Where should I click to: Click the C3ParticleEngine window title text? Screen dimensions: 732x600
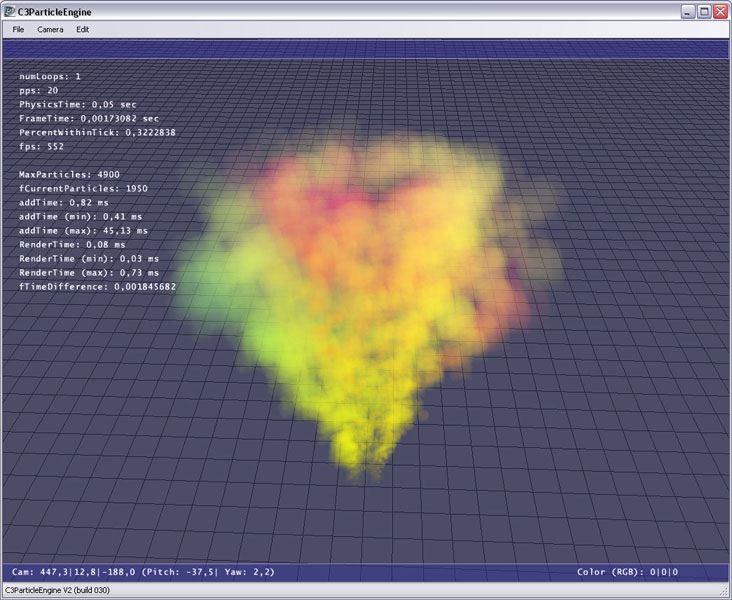point(52,11)
